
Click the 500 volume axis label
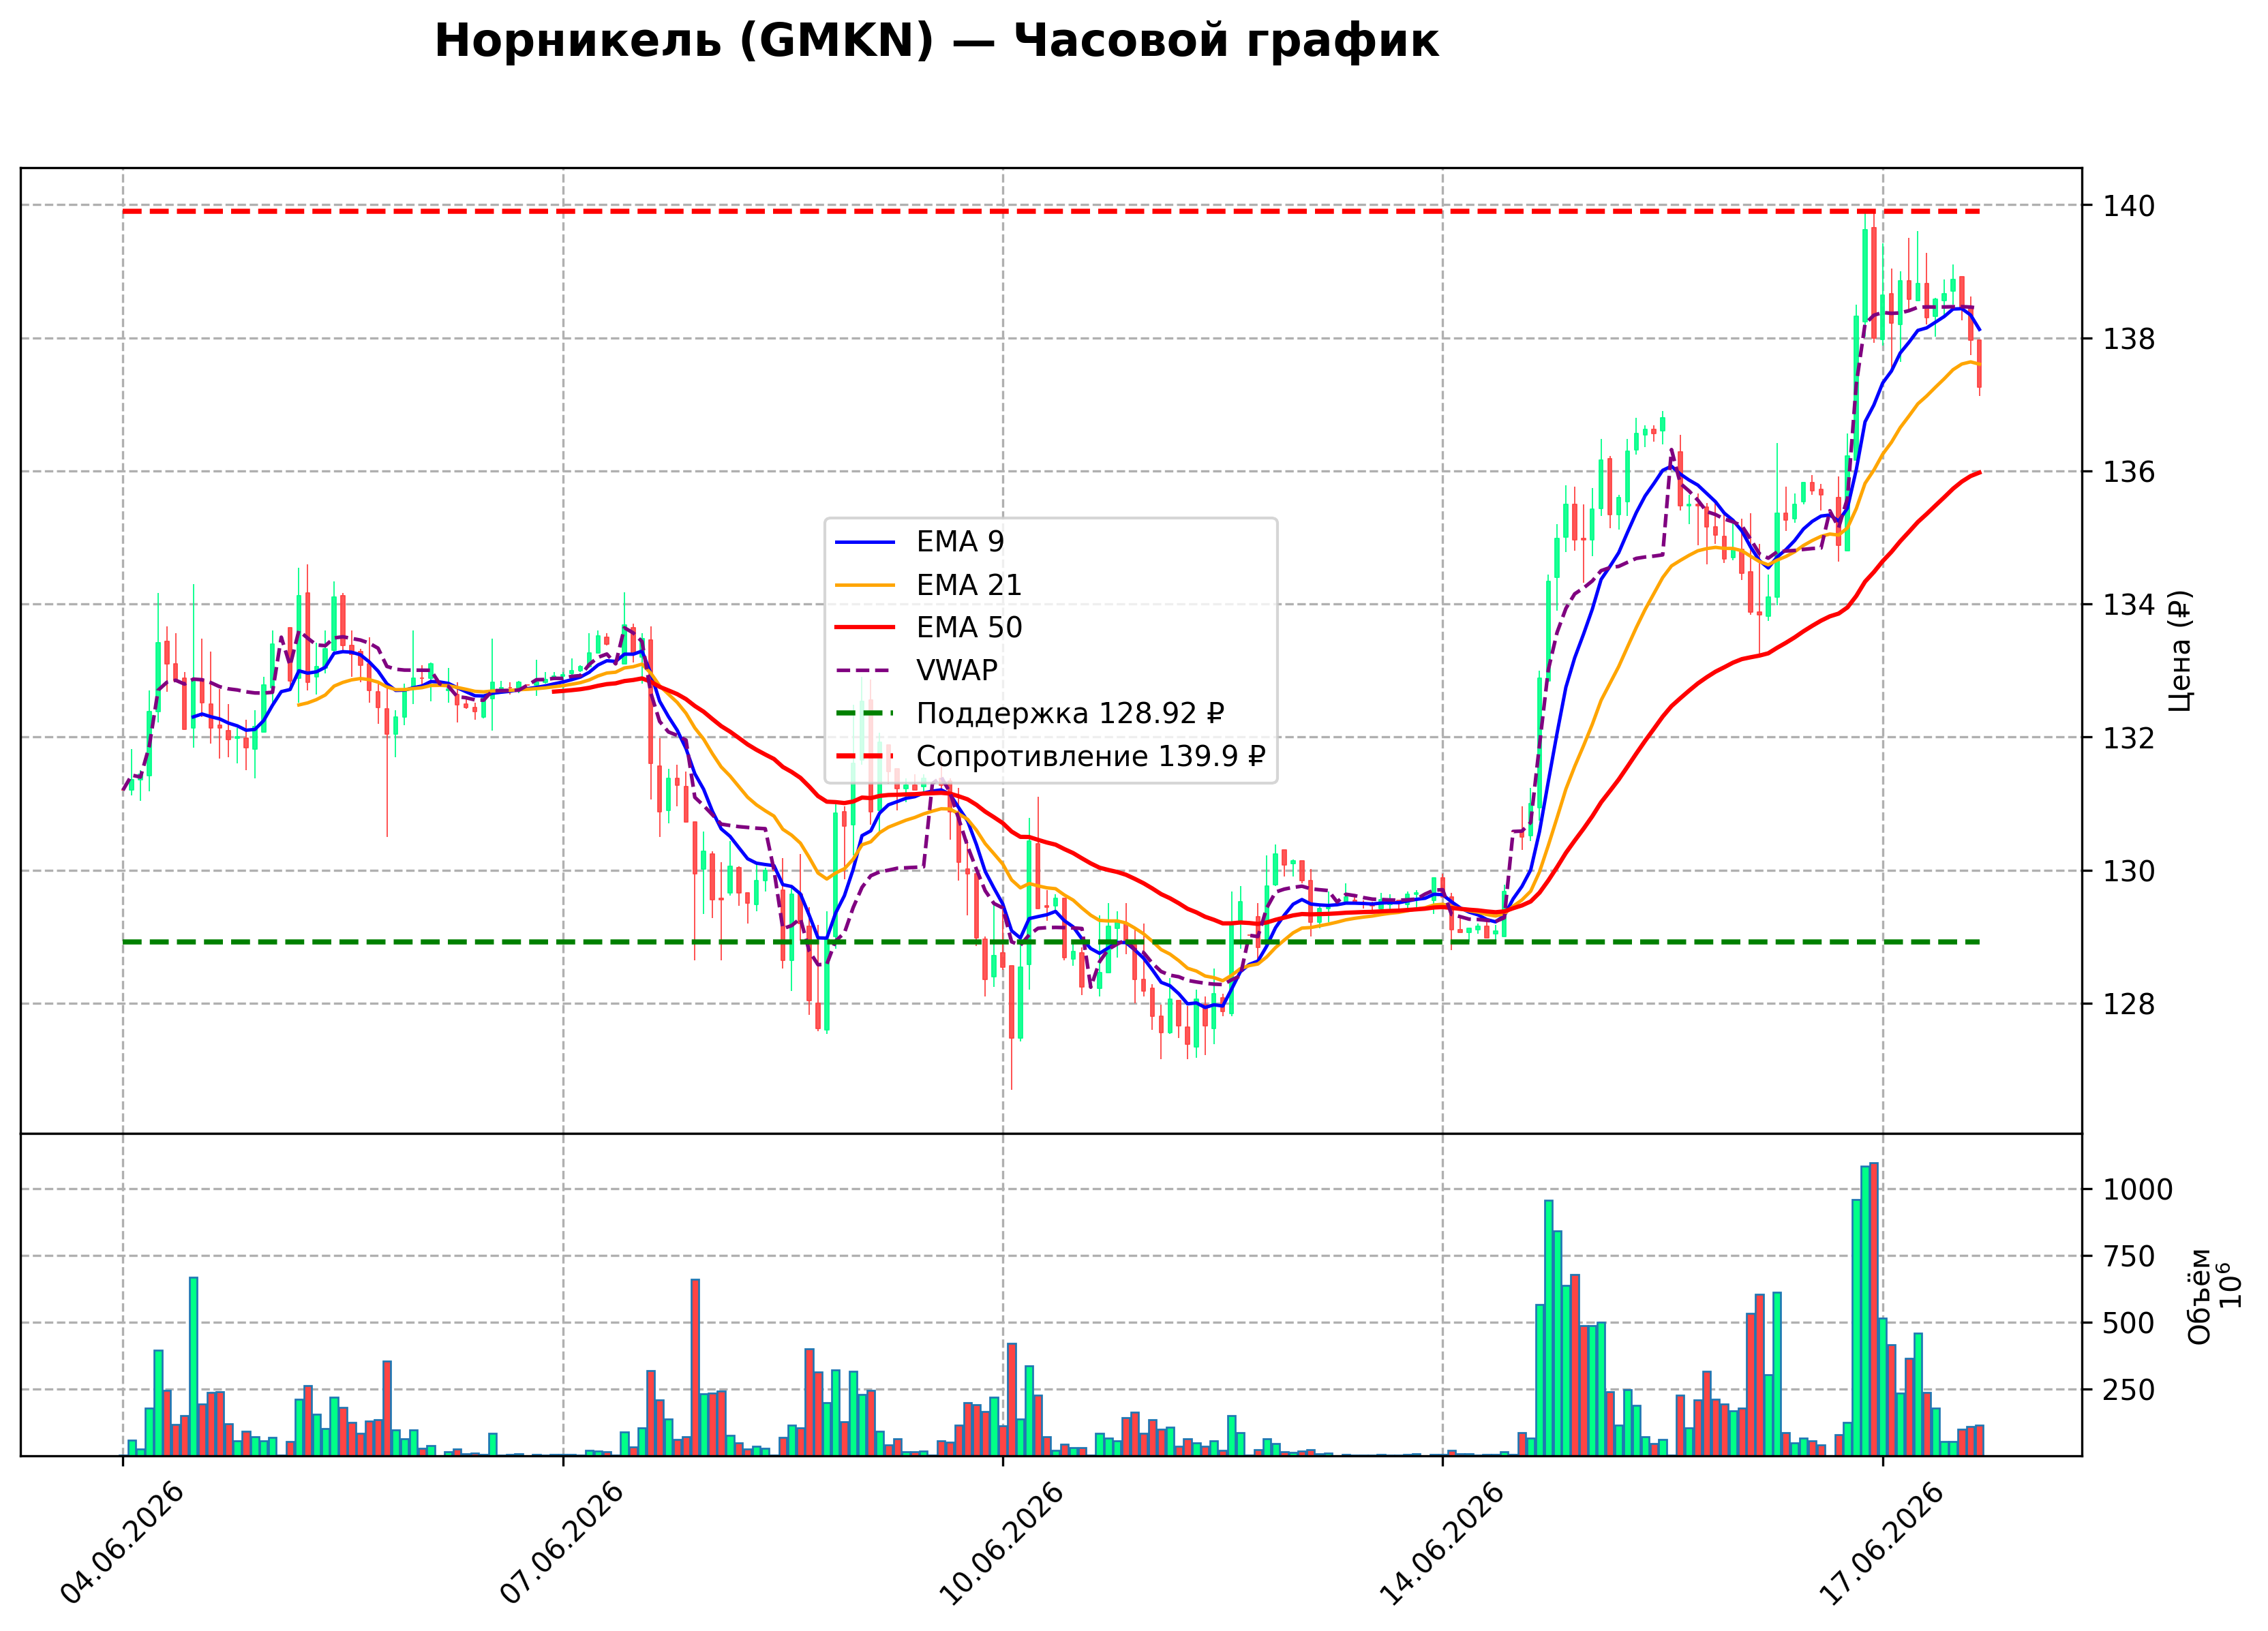click(x=2129, y=1323)
